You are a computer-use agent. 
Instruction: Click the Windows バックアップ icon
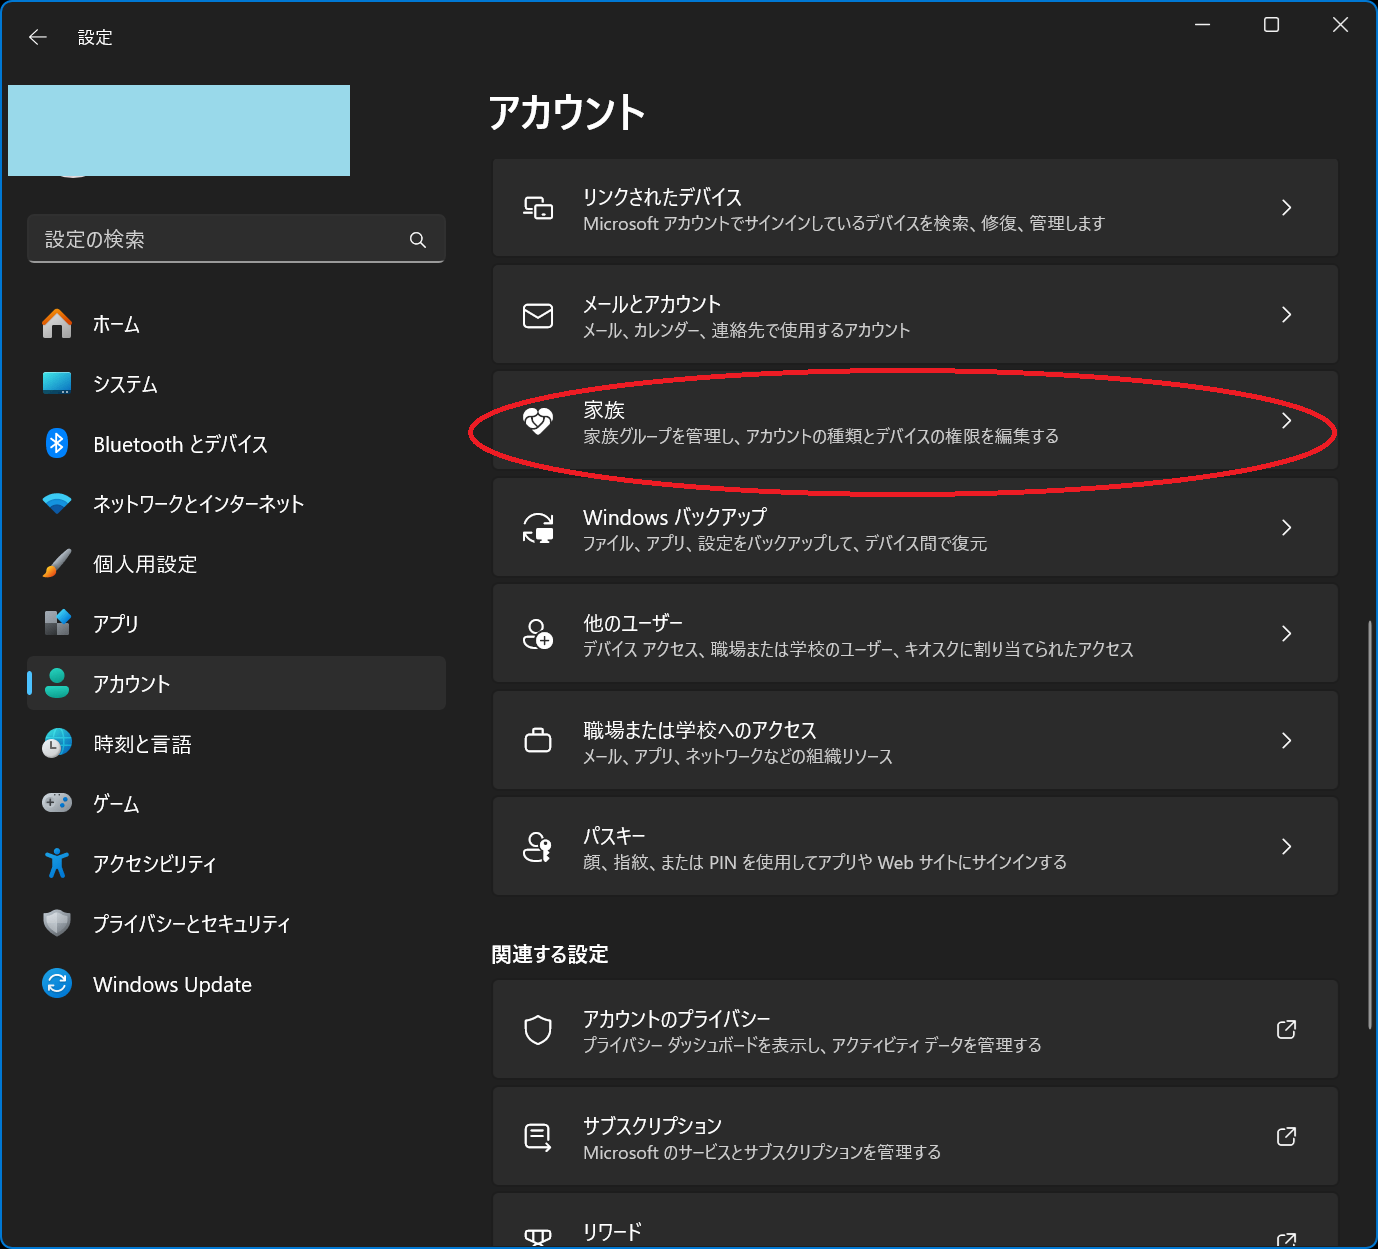tap(538, 528)
